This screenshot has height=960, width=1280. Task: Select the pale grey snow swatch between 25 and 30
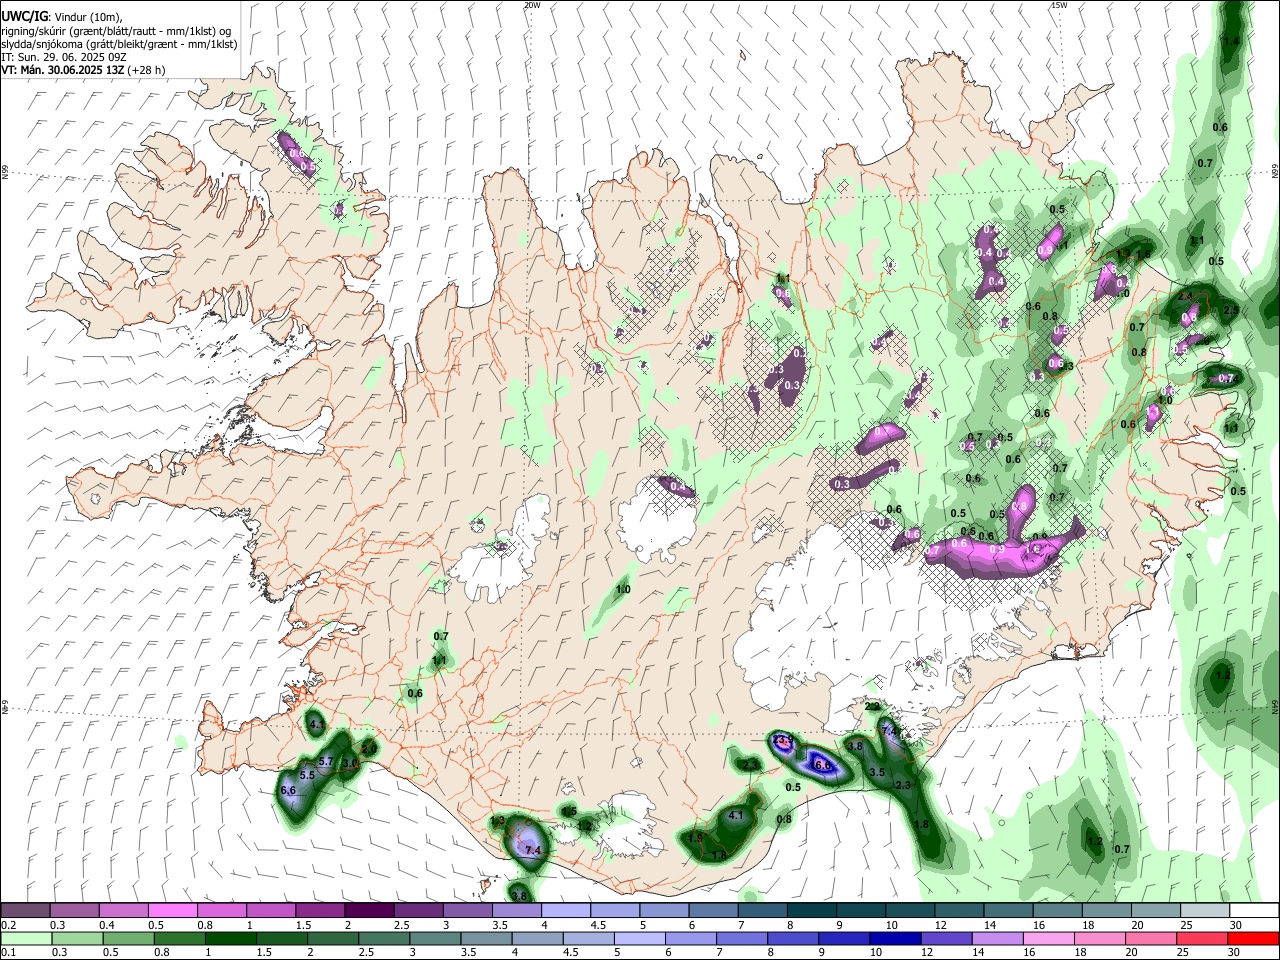[x=1206, y=911]
